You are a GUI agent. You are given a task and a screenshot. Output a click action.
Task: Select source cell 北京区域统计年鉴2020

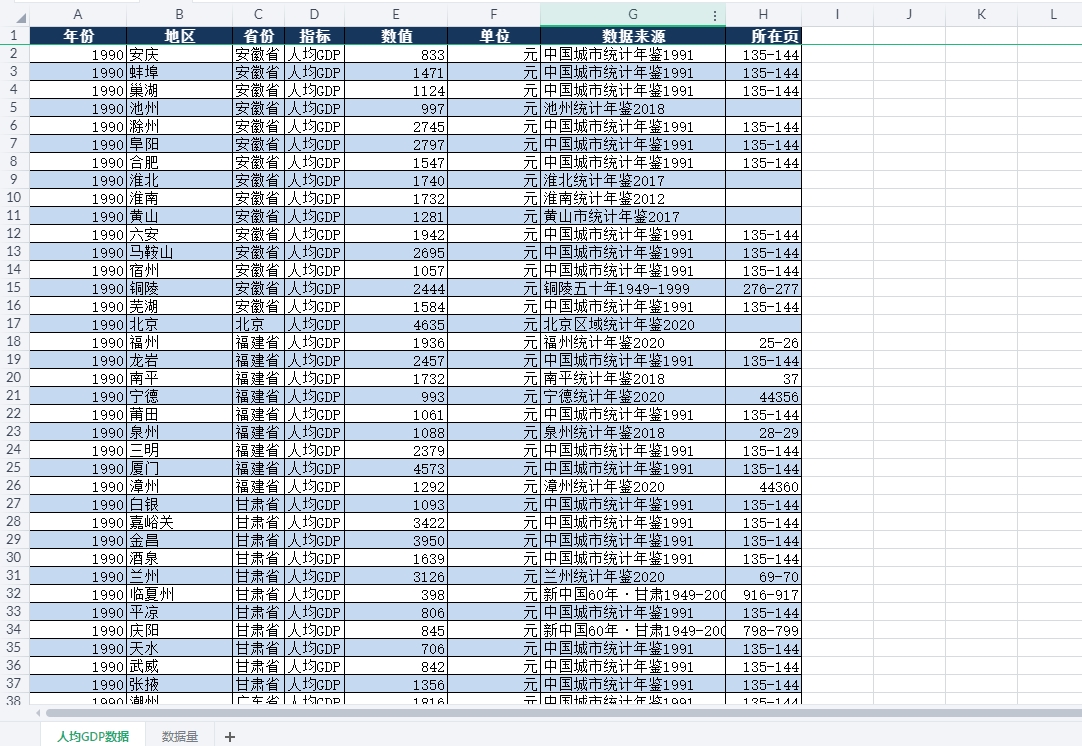point(633,324)
